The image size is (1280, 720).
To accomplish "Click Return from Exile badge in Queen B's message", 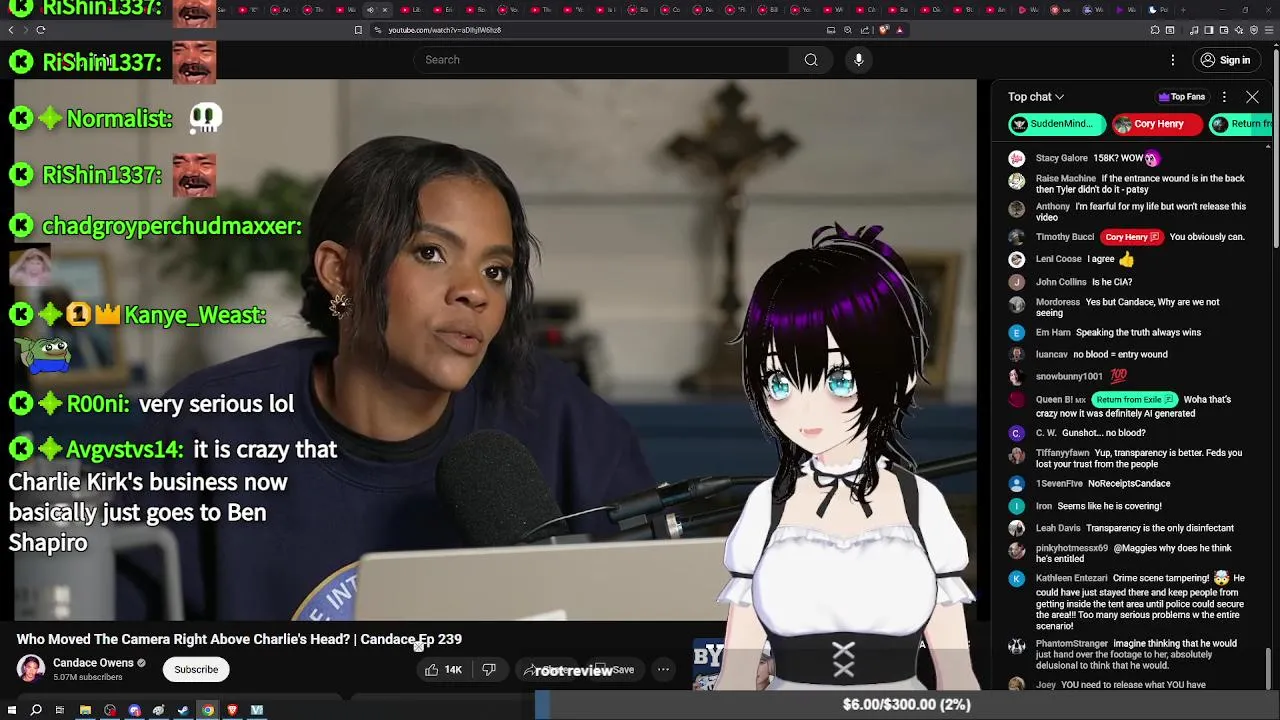I will pos(1133,399).
